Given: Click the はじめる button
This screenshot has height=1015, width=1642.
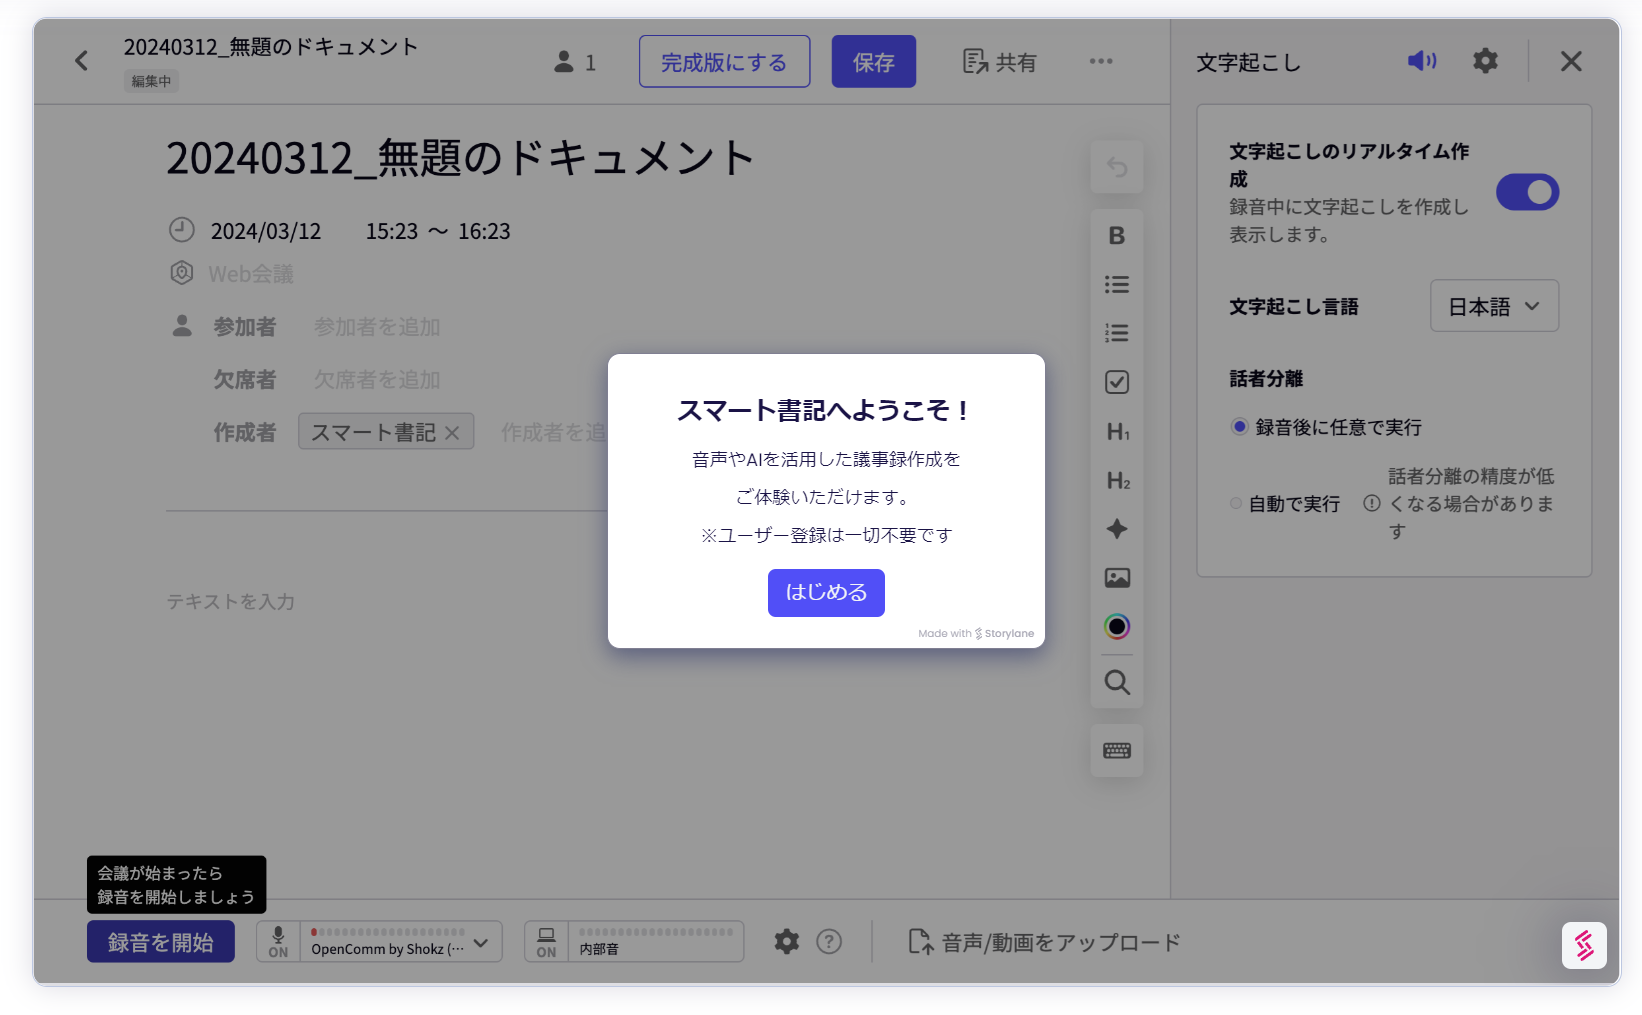Looking at the screenshot, I should pos(825,593).
